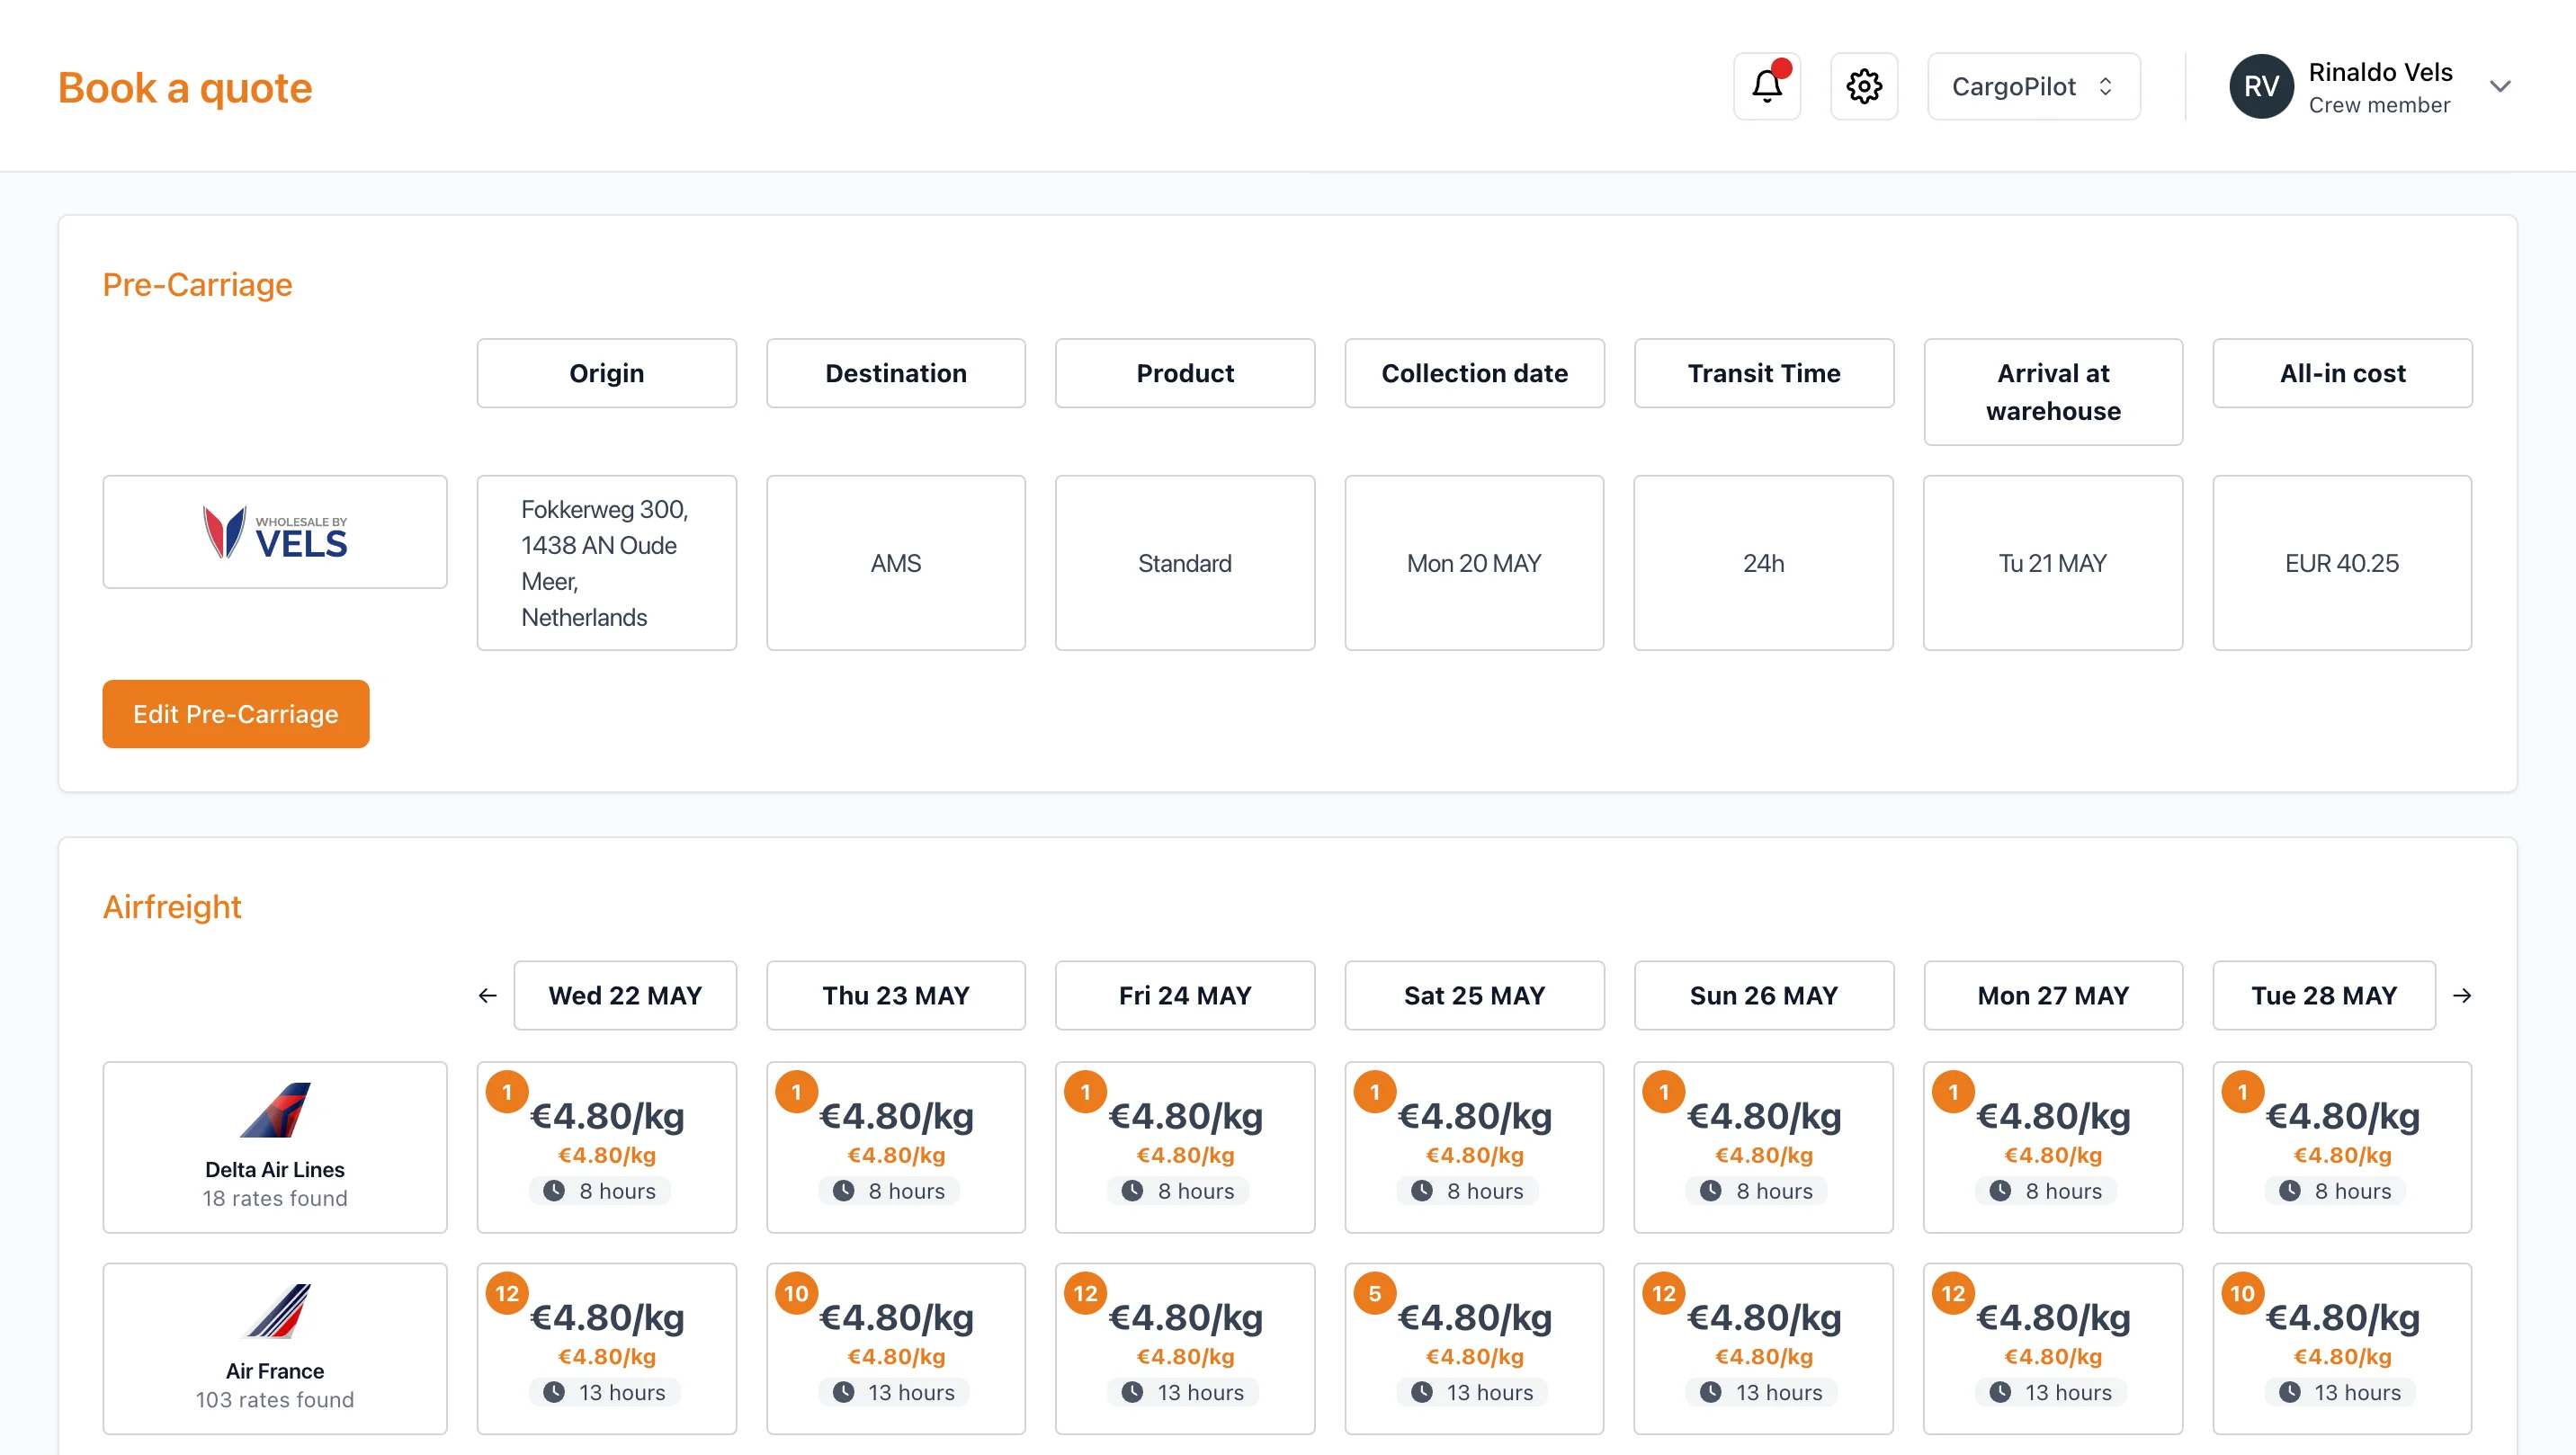Expand the Rinaldo Vels user menu
Viewport: 2576px width, 1455px height.
tap(2500, 86)
